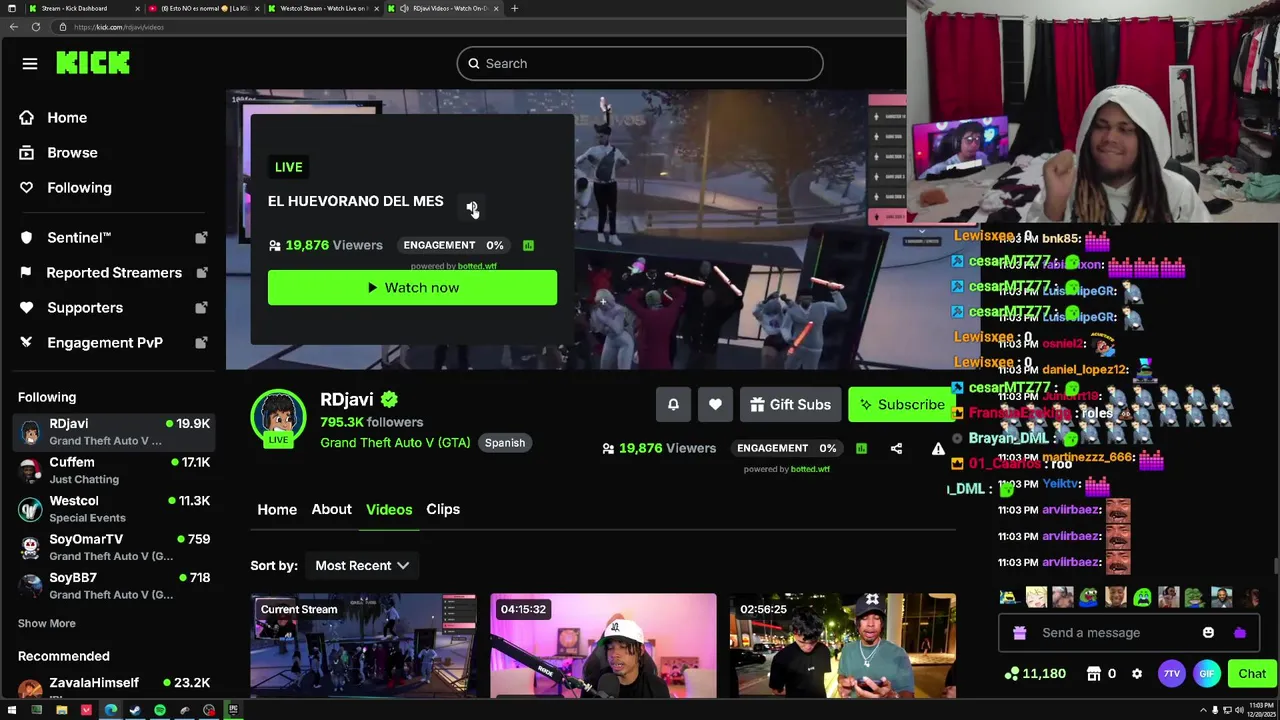Select RDjavi in Following list
The image size is (1280, 720).
coord(114,432)
